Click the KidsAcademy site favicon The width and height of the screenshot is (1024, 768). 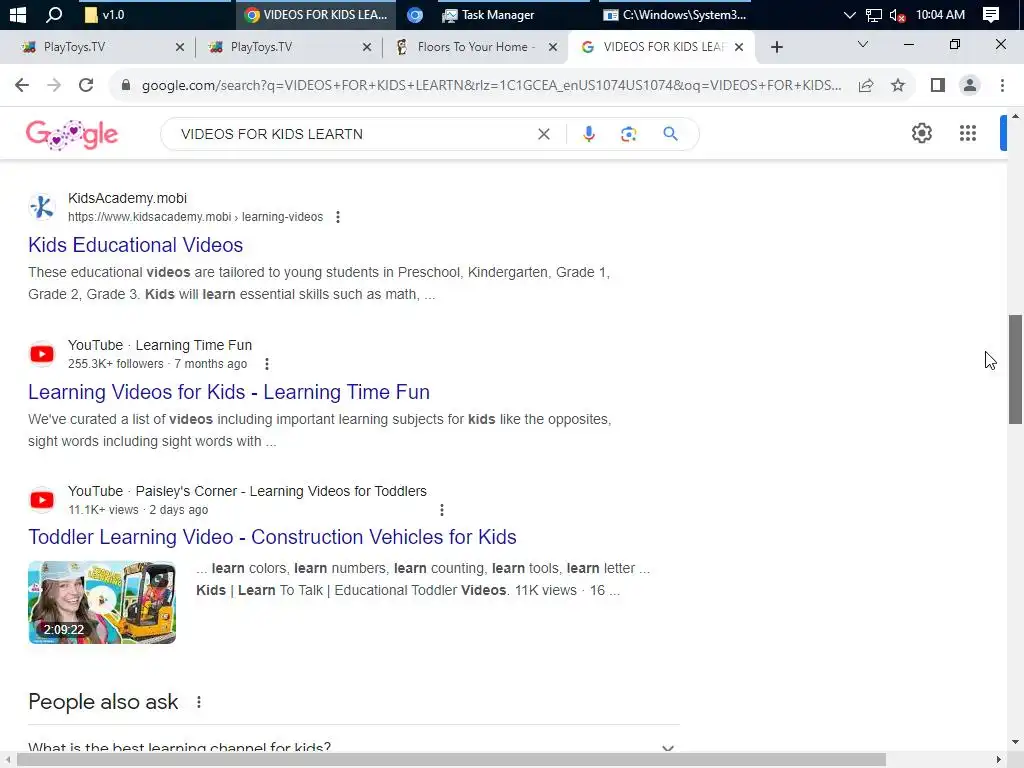click(x=42, y=207)
